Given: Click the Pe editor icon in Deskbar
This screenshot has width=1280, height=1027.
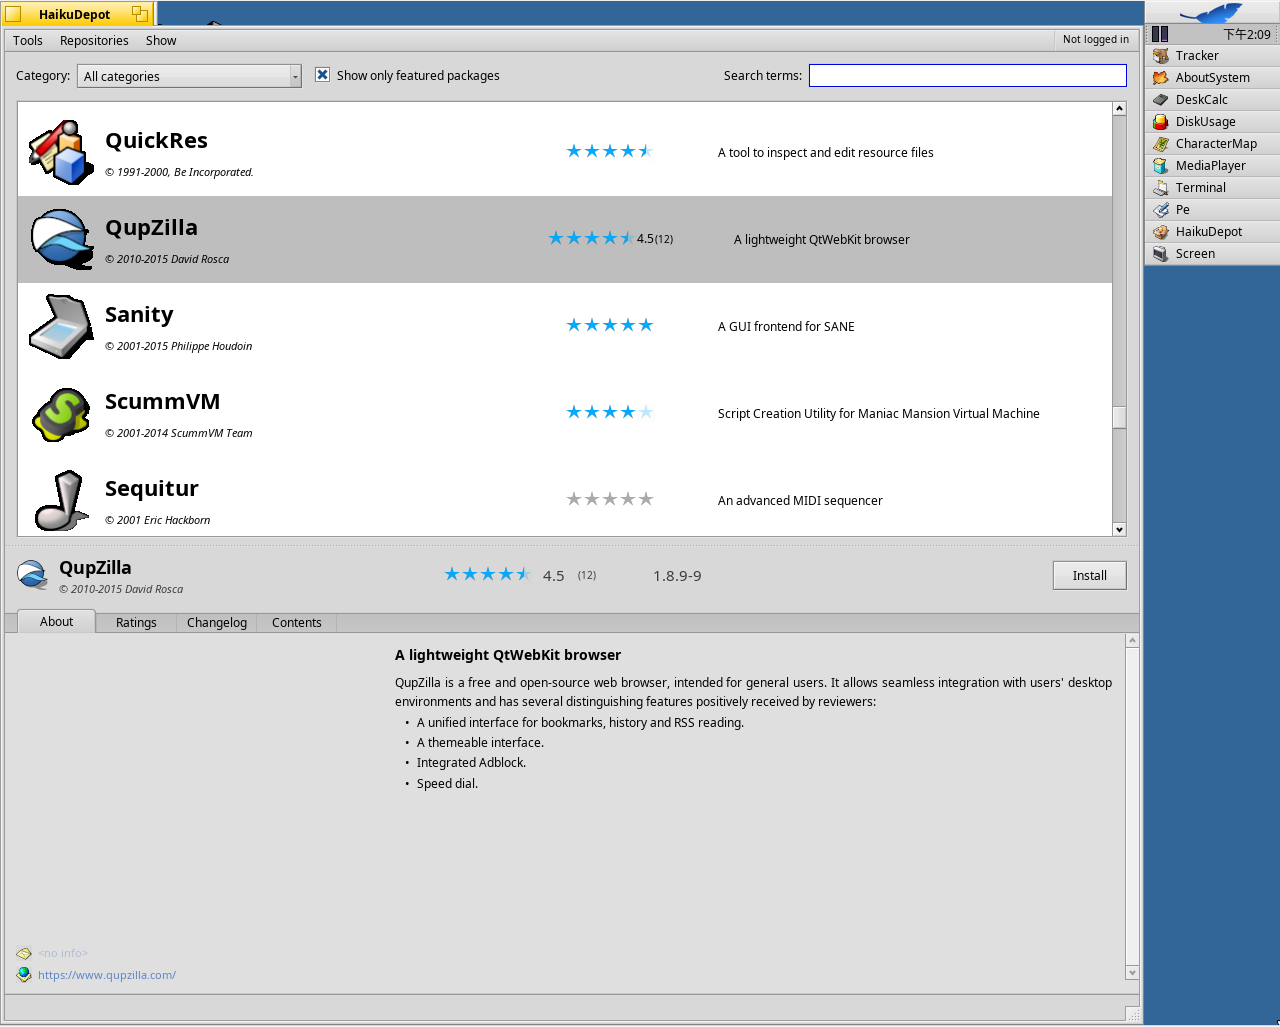Looking at the screenshot, I should coord(1160,210).
